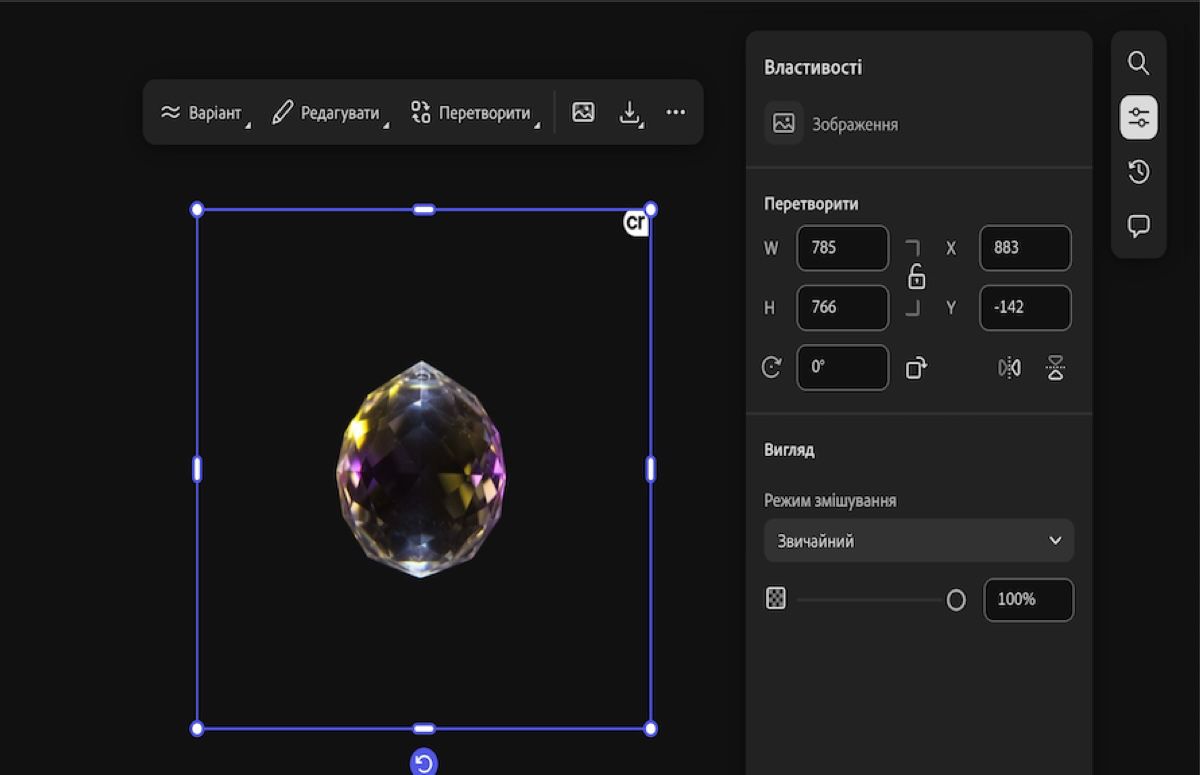Click the left-middle edge selection handle
Screen dimensions: 1200x775
(197, 469)
